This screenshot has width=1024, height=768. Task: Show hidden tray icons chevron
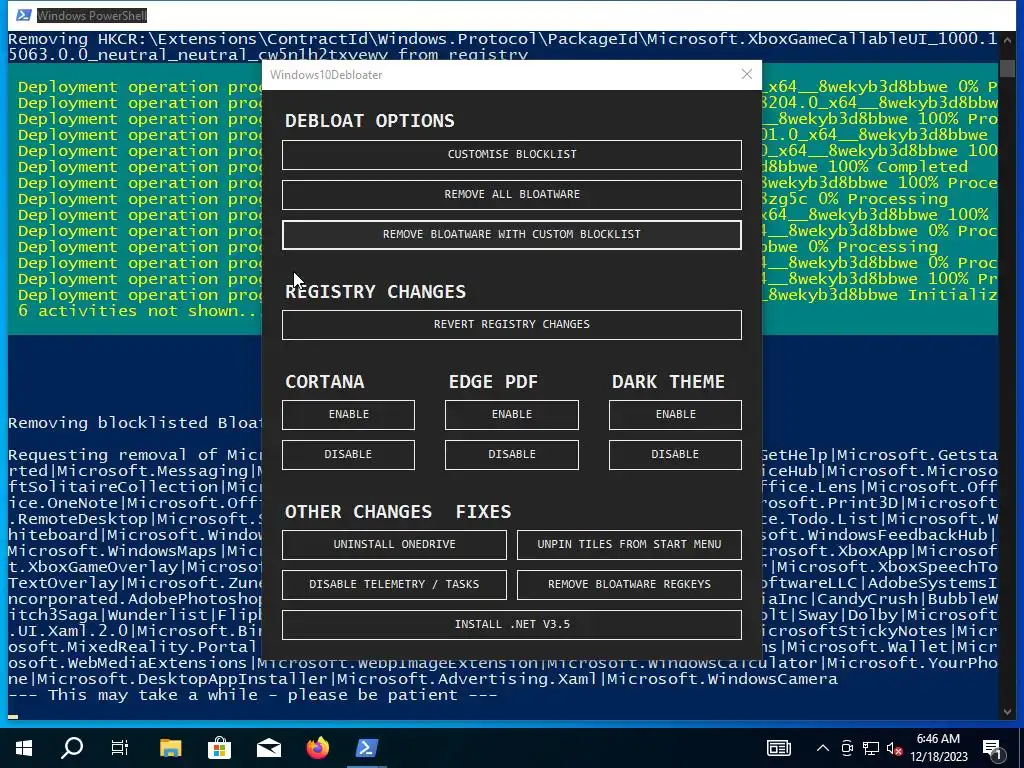click(823, 748)
